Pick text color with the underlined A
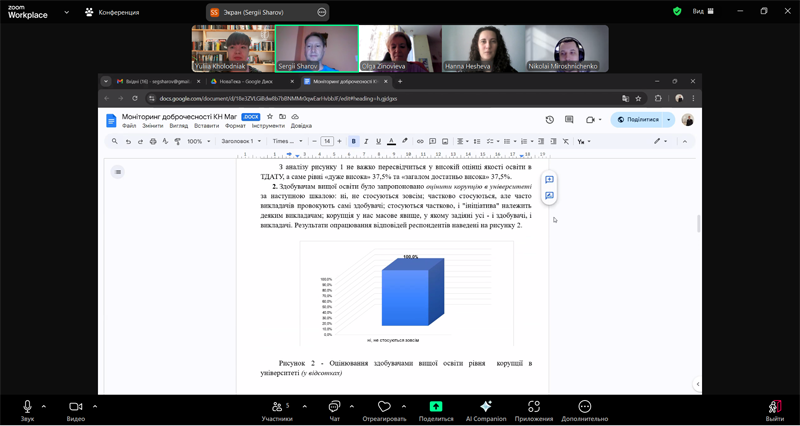 point(391,141)
